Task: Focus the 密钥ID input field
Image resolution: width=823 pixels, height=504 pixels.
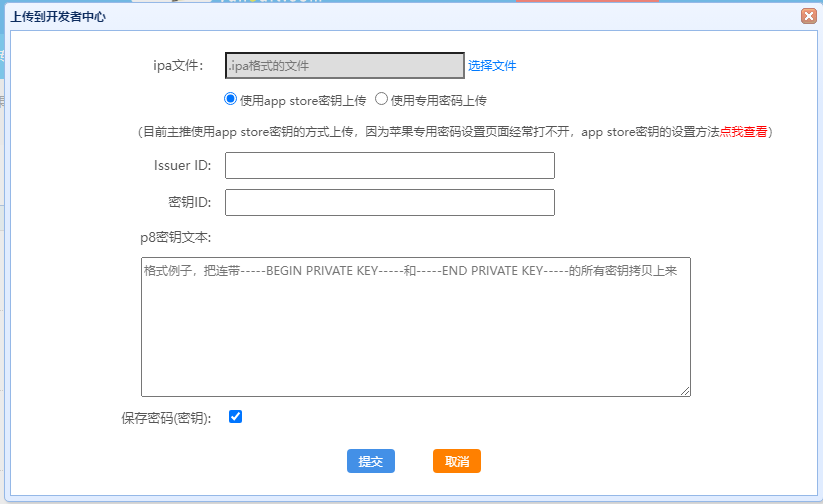Action: (x=390, y=202)
